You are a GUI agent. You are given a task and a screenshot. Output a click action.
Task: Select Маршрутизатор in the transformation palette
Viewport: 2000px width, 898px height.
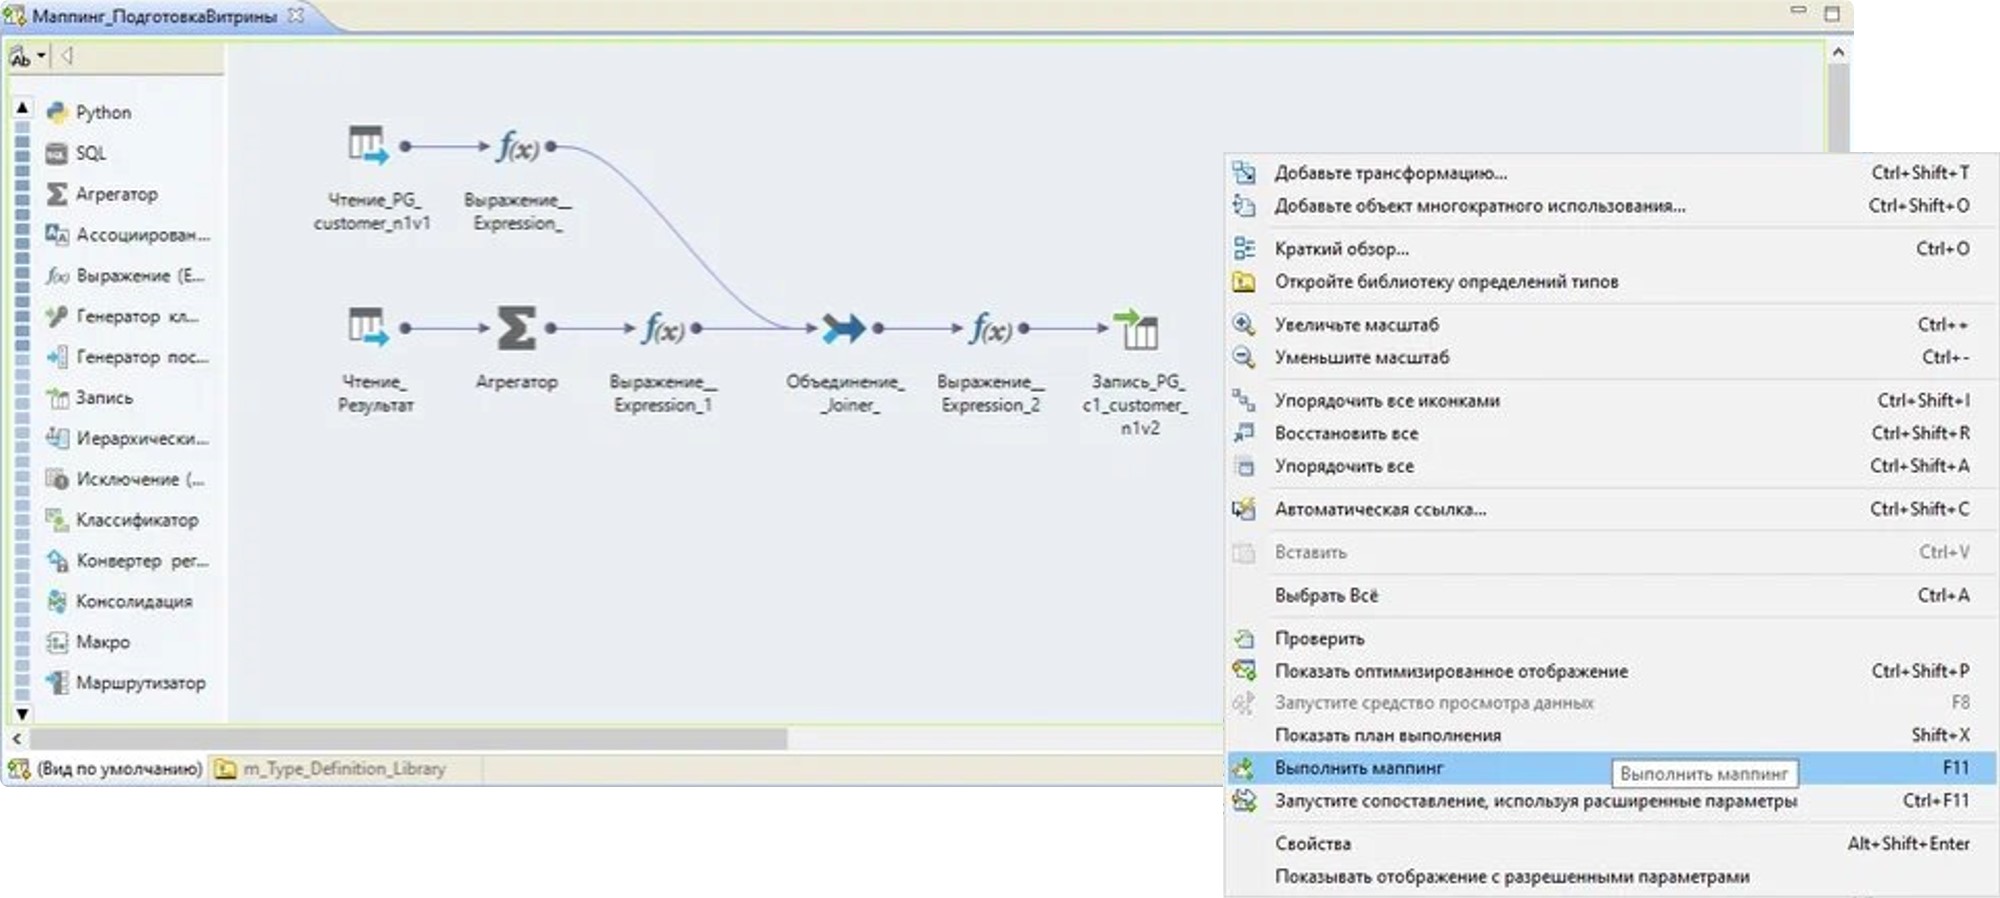point(140,683)
